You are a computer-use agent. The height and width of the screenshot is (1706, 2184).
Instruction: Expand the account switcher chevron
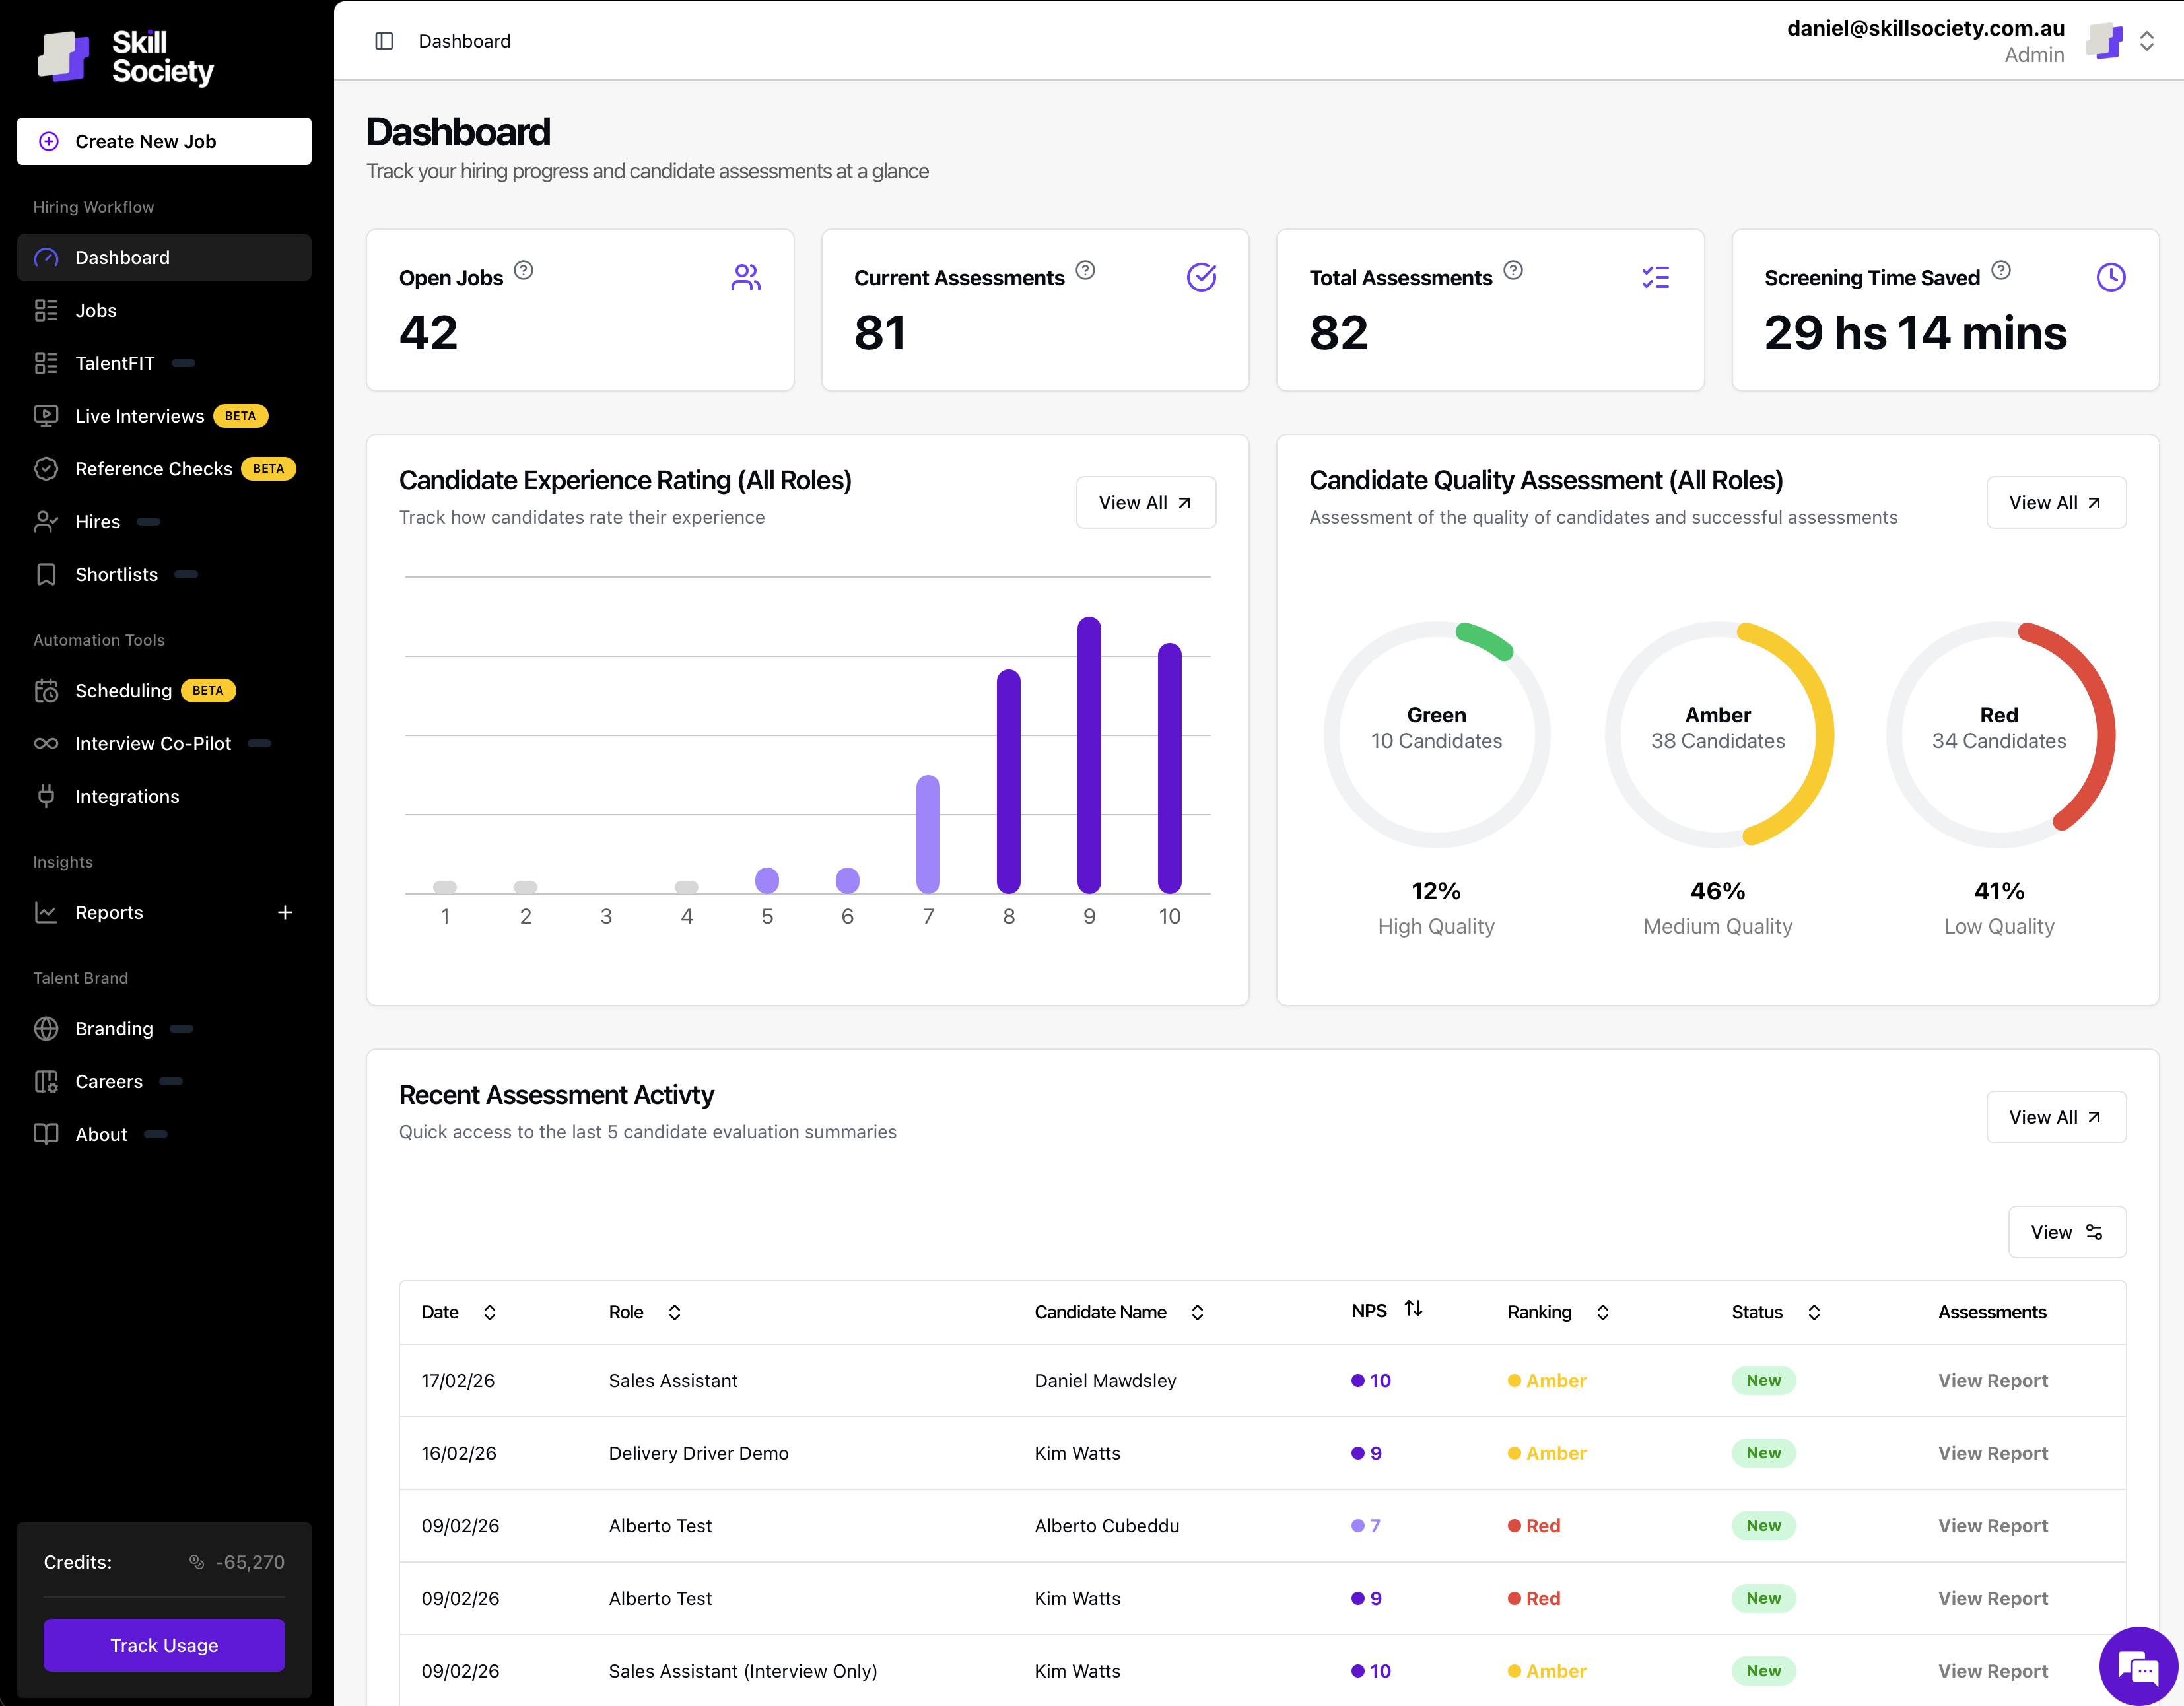(2146, 41)
